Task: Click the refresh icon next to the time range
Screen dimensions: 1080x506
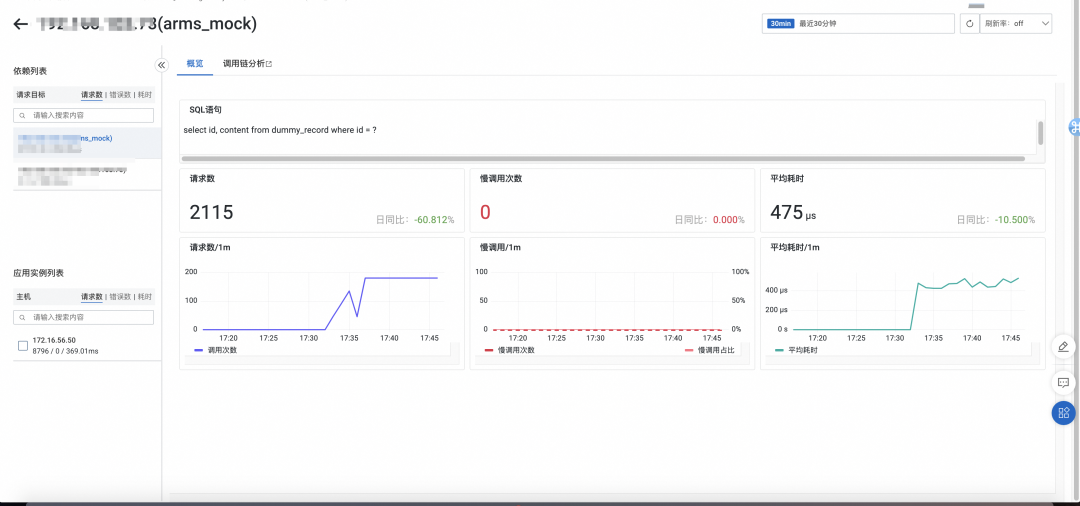Action: pos(969,23)
